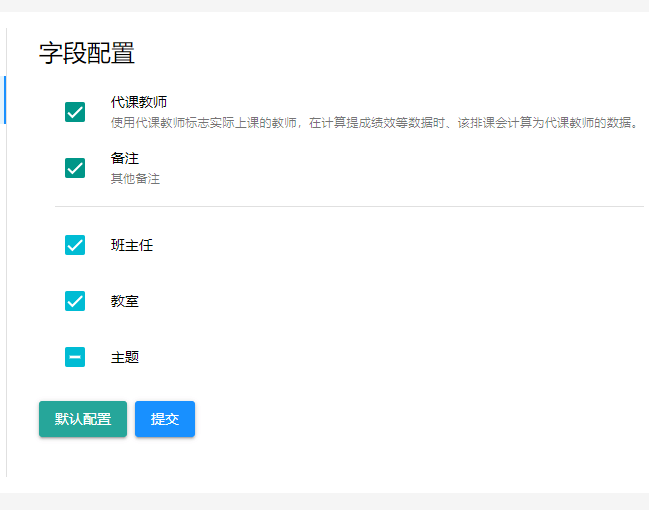Toggle the 班主任 checkbox off
The image size is (649, 510).
[75, 245]
